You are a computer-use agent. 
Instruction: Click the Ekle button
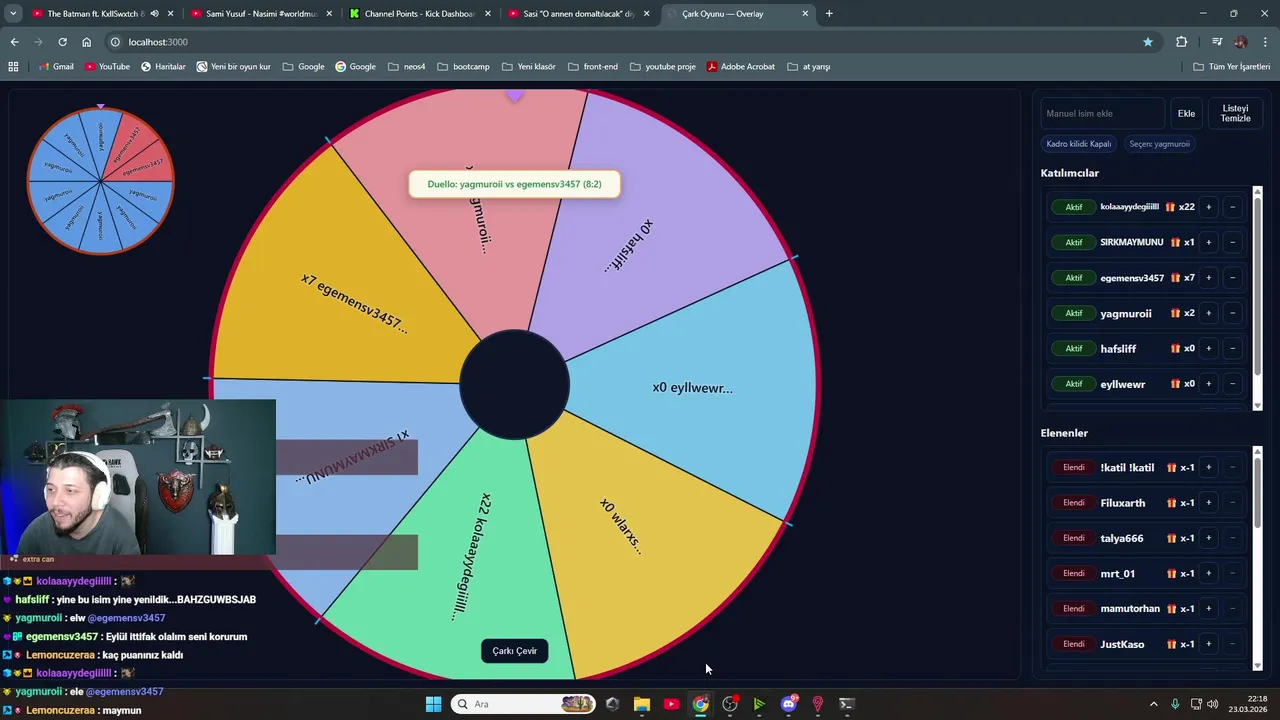[1186, 114]
